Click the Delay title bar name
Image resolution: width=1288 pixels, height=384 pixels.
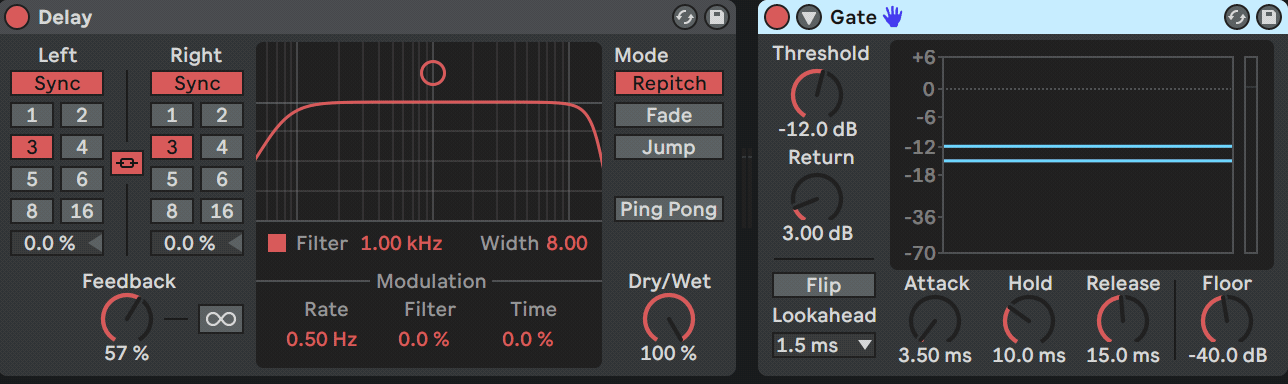(64, 17)
